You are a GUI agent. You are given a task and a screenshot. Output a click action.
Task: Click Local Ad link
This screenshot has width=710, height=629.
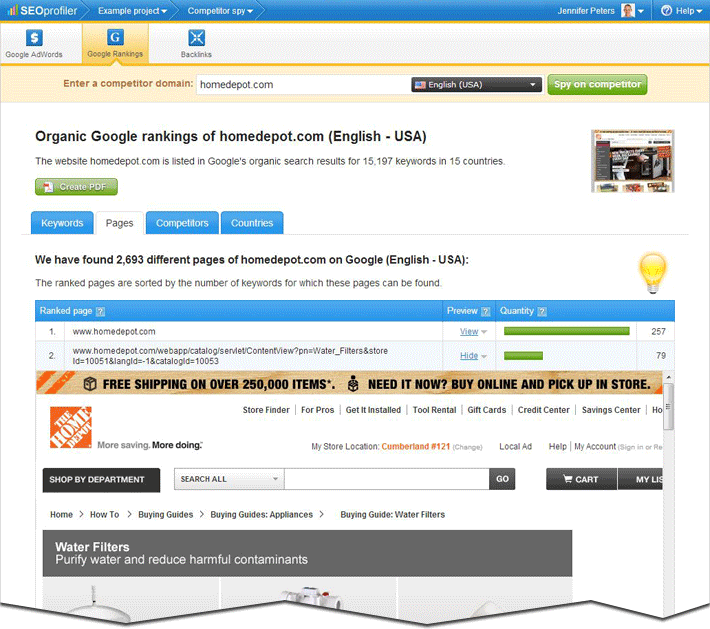coord(515,447)
